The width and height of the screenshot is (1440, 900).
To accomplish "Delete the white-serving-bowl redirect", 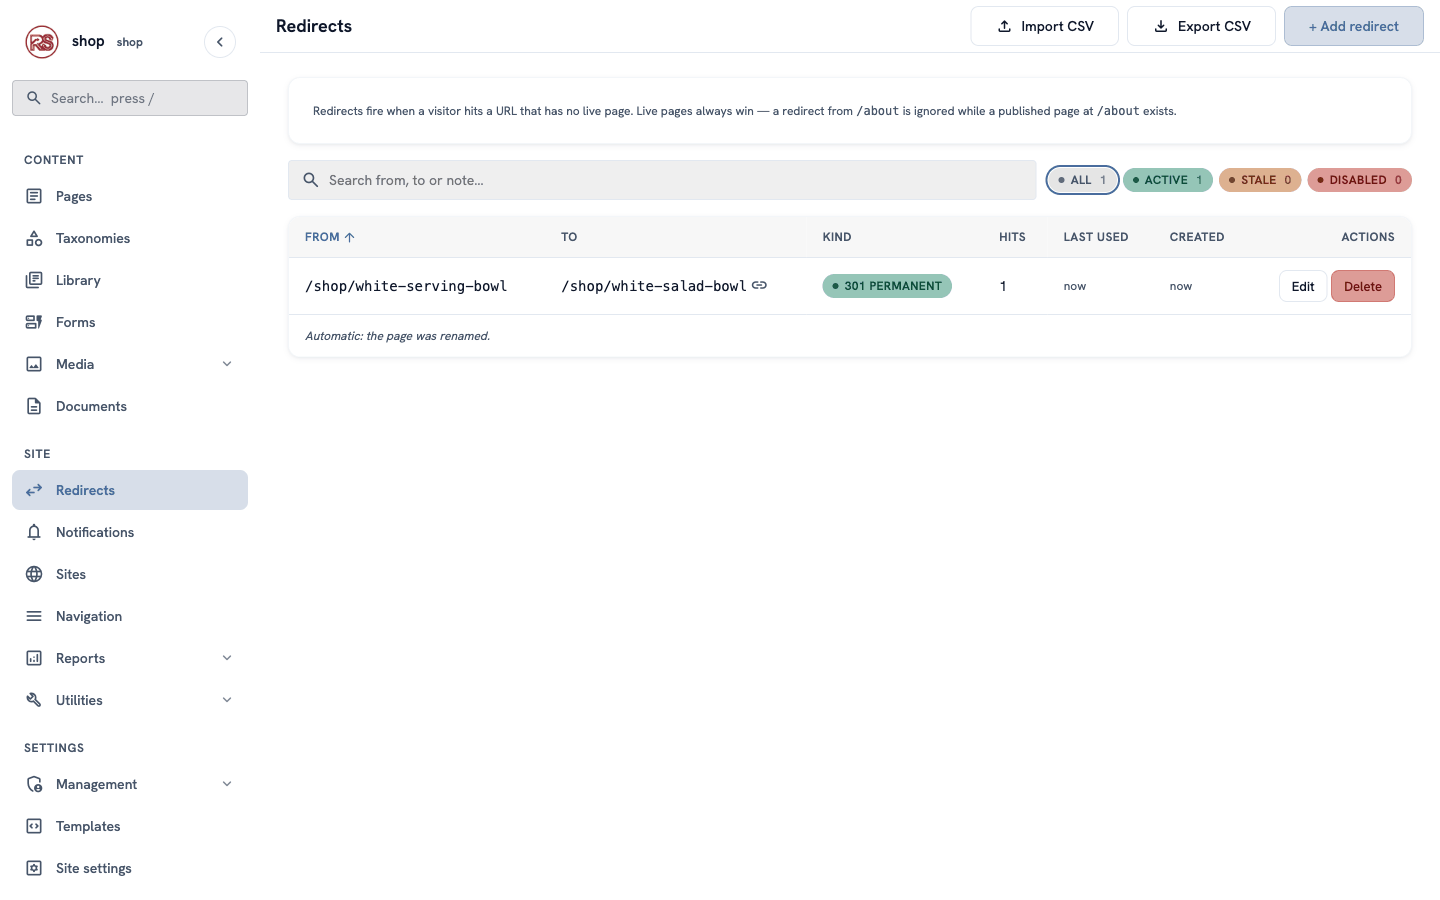I will [x=1362, y=286].
